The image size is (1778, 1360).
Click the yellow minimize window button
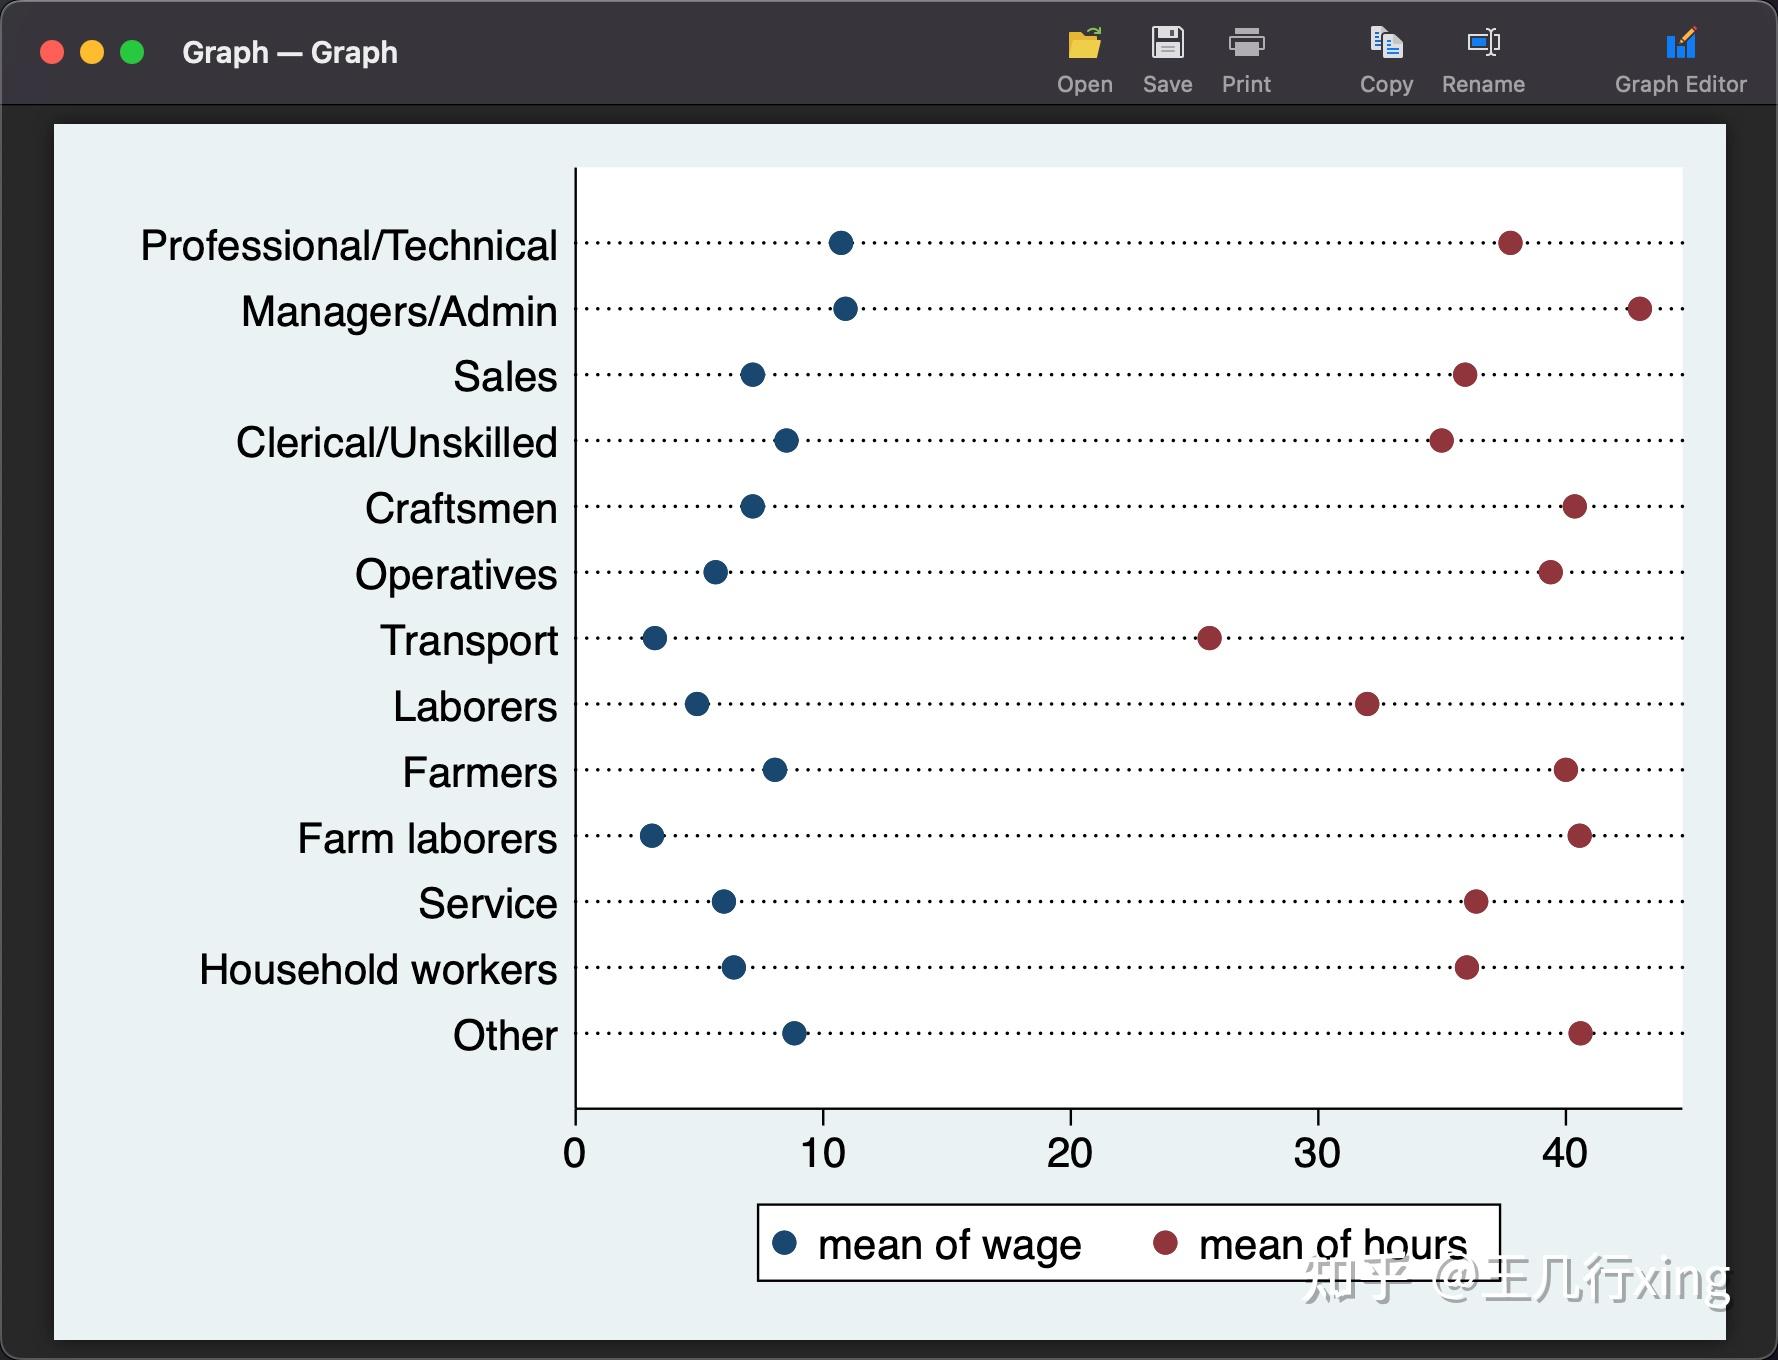[92, 52]
